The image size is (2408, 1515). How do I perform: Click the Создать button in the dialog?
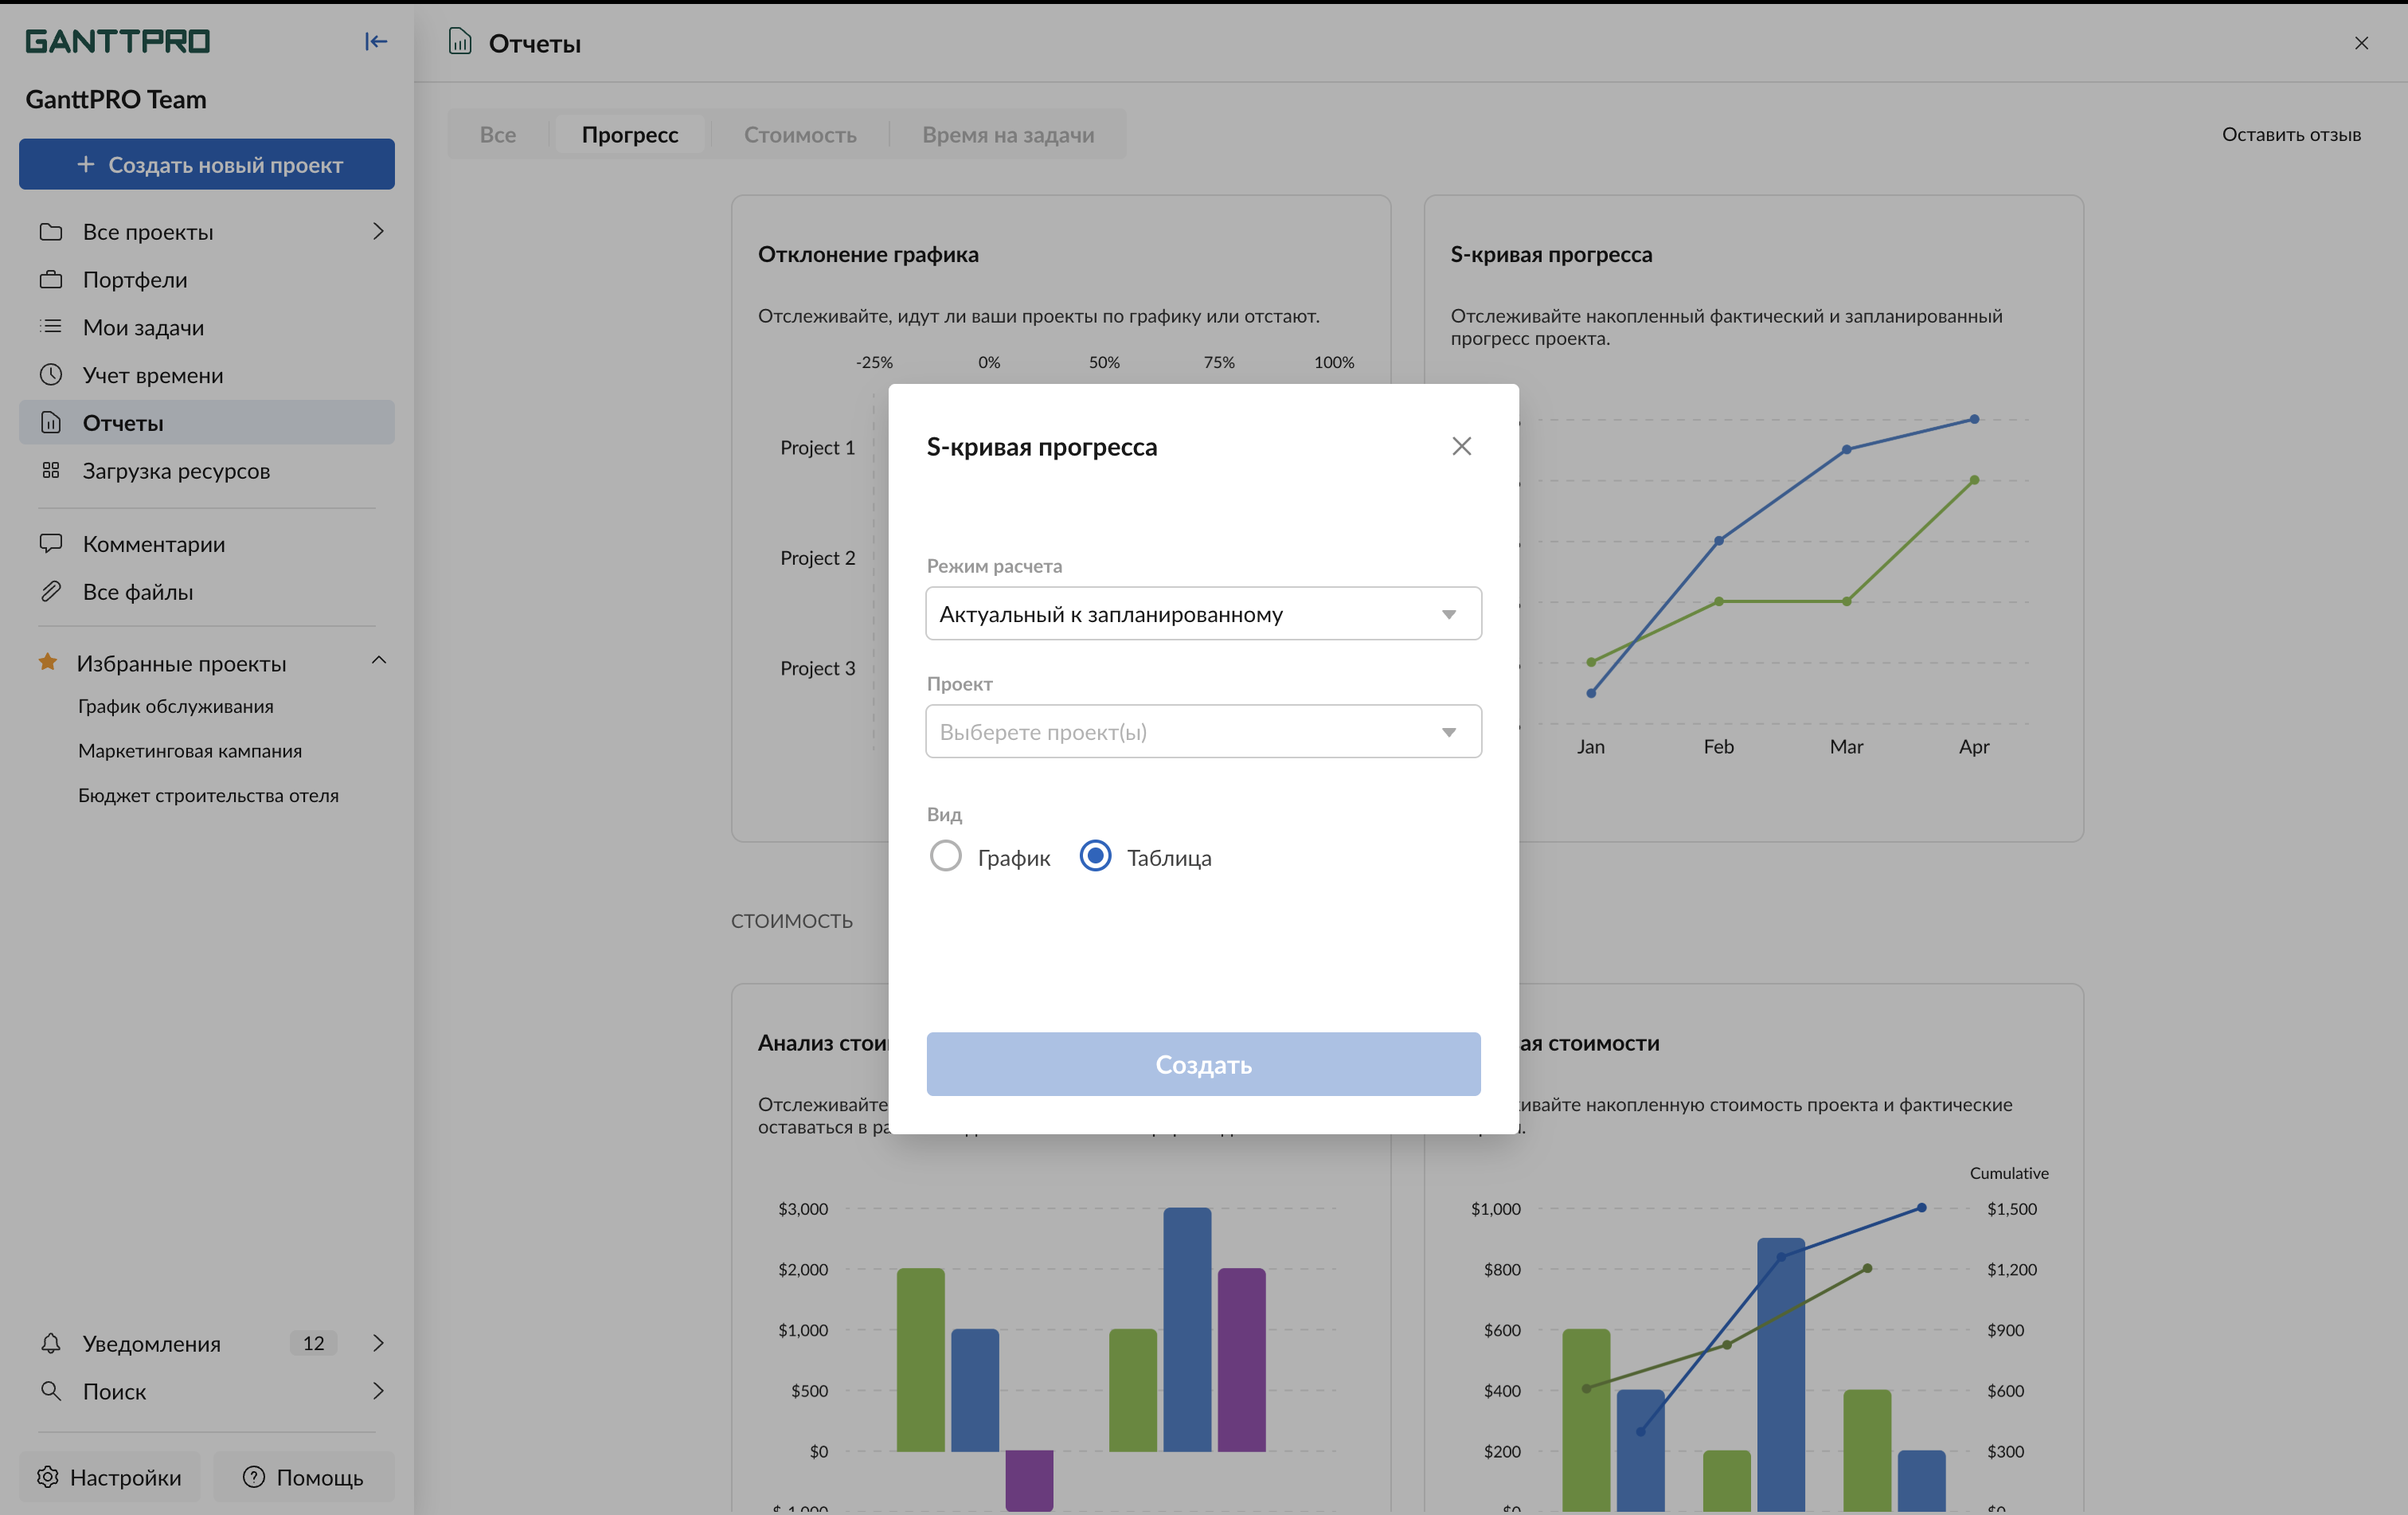click(1203, 1064)
